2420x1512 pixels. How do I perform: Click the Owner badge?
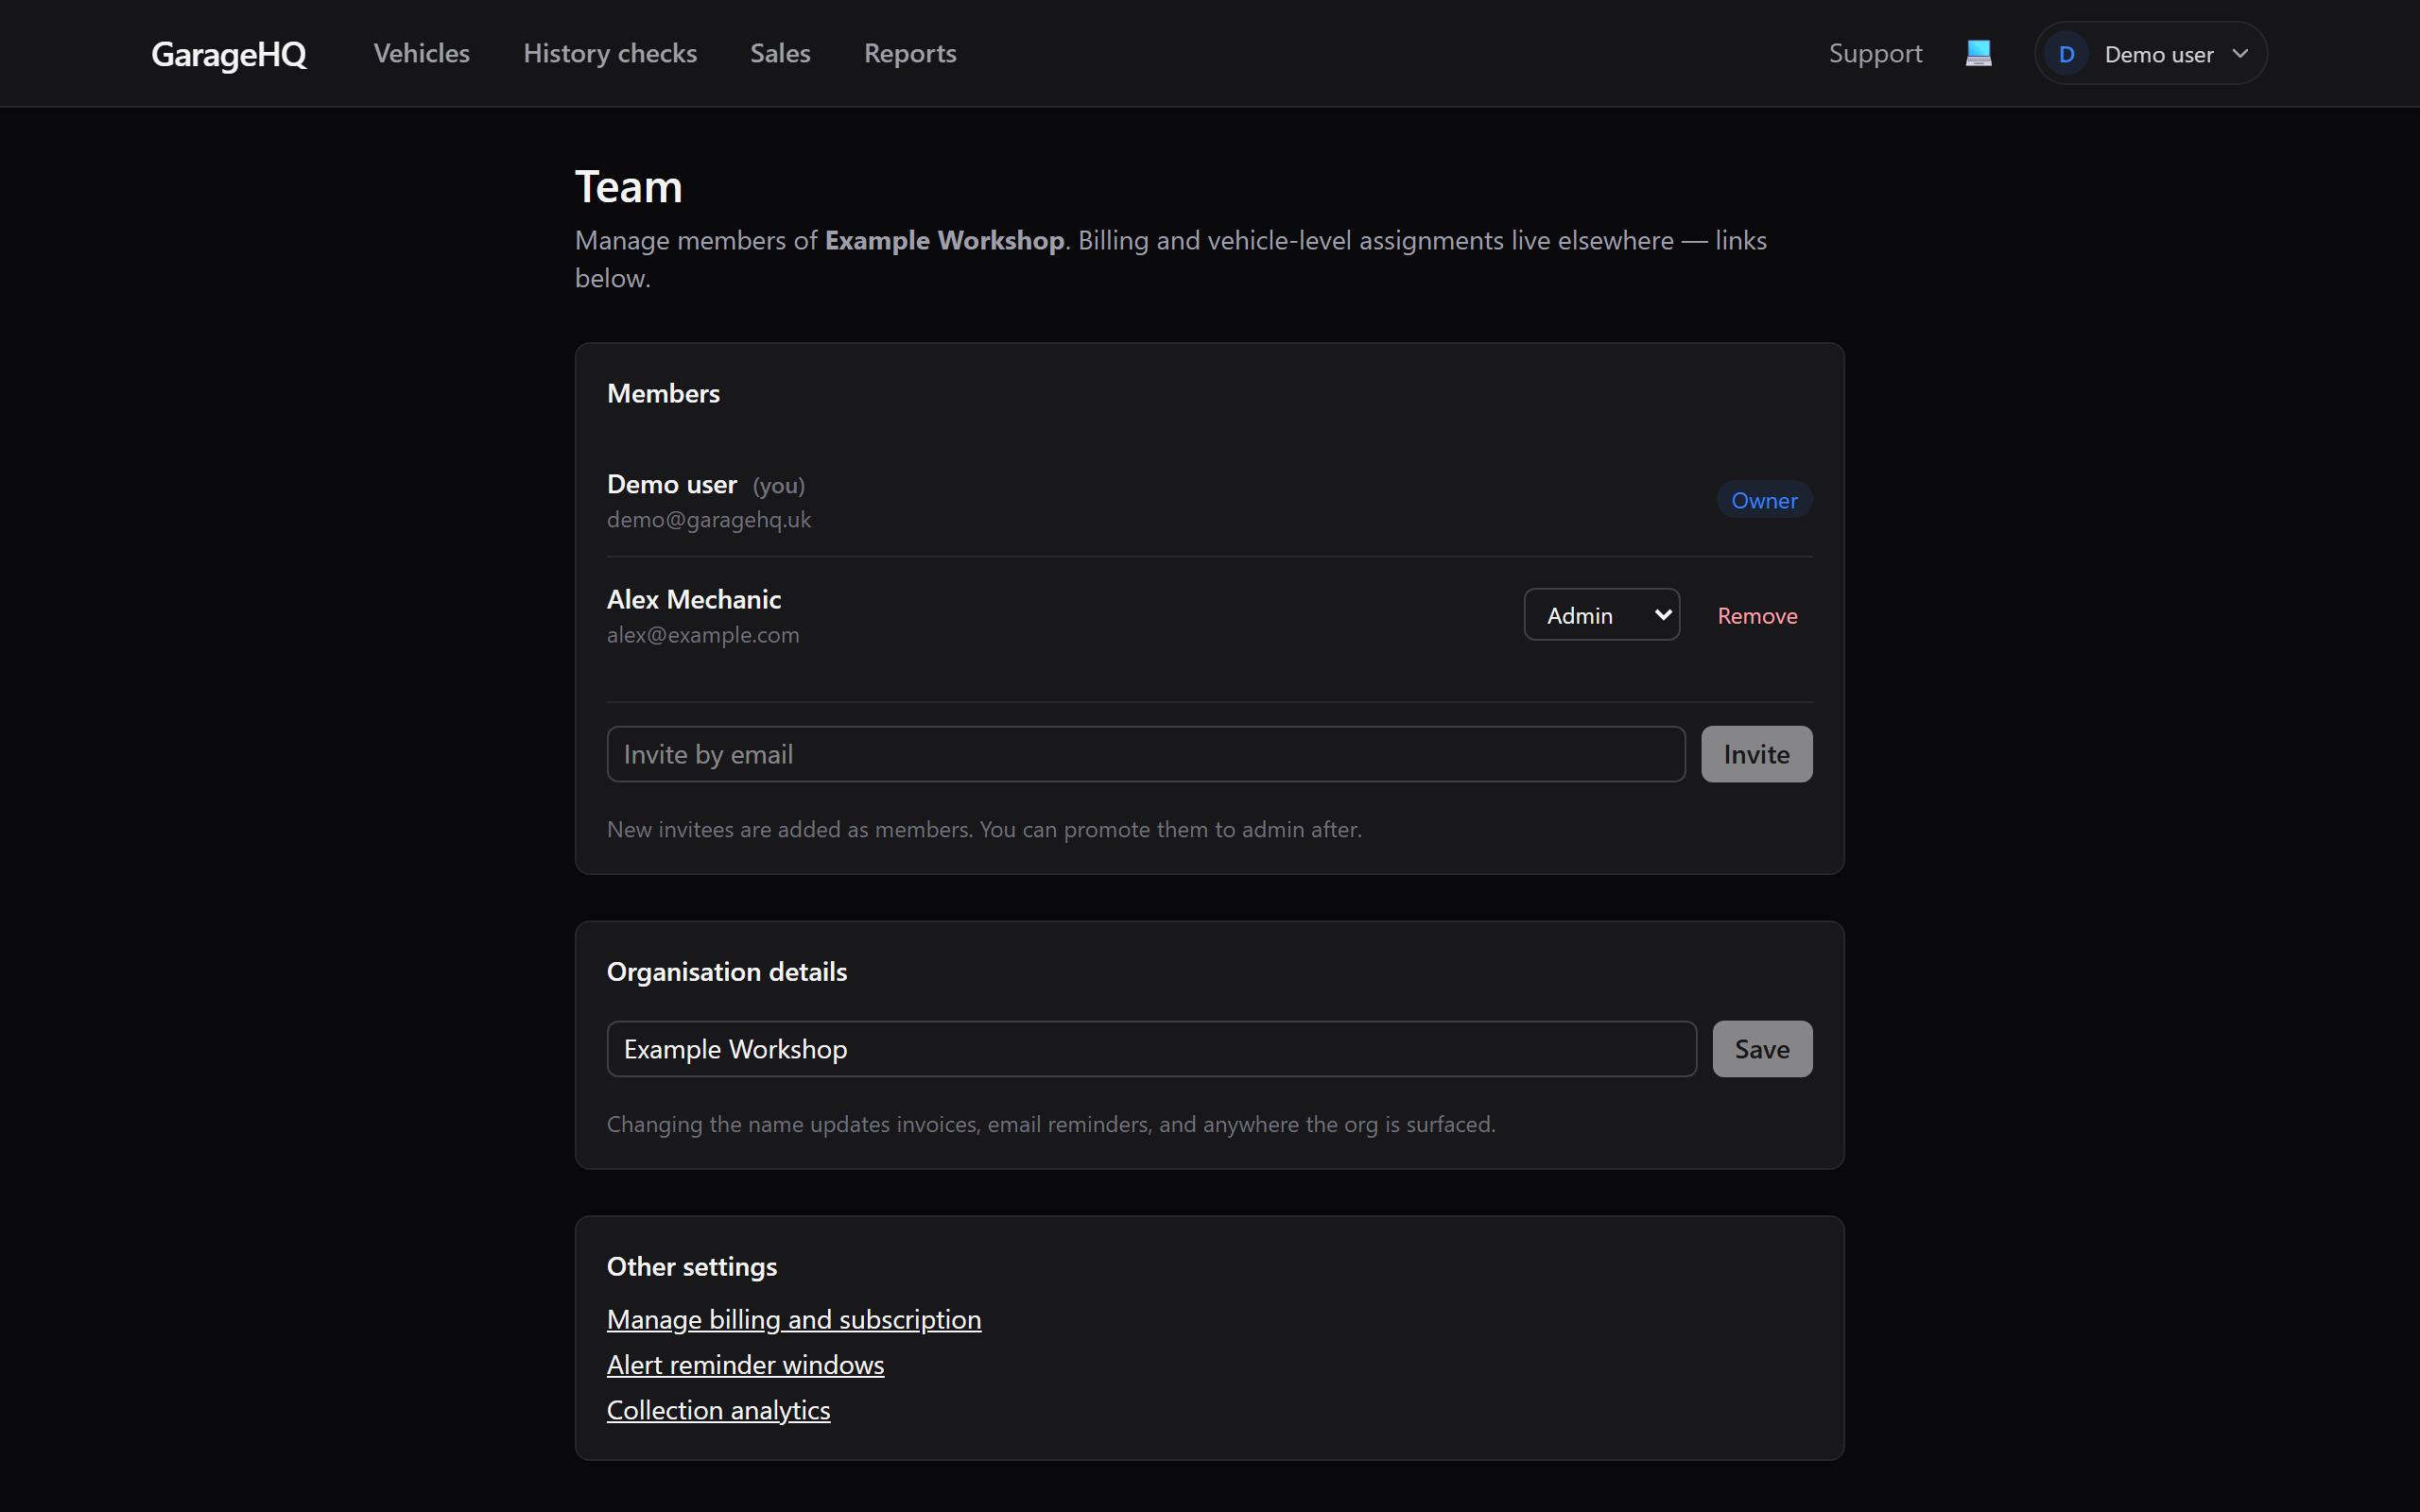click(x=1764, y=500)
